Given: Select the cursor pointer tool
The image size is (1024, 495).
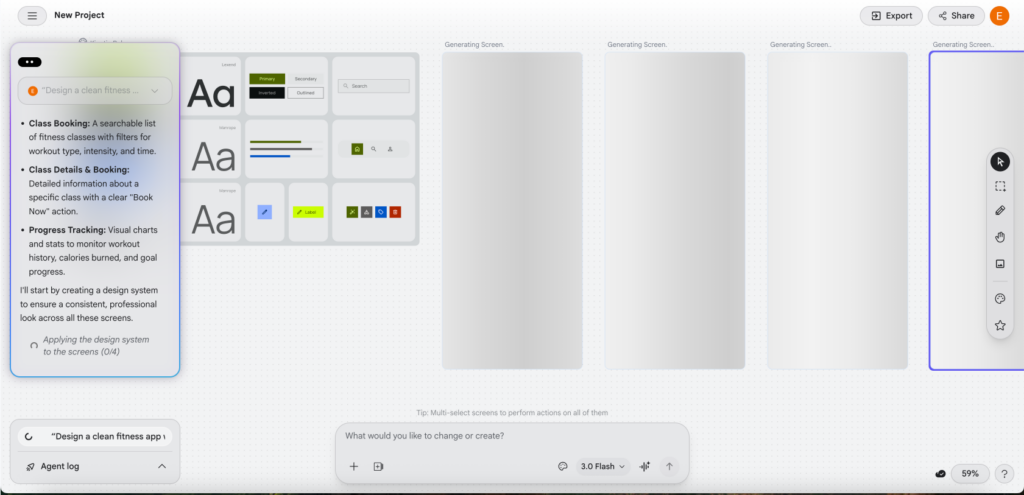Looking at the screenshot, I should pos(999,161).
